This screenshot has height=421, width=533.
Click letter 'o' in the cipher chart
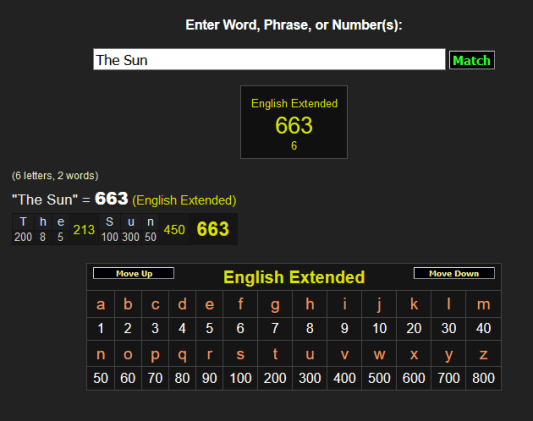point(128,354)
